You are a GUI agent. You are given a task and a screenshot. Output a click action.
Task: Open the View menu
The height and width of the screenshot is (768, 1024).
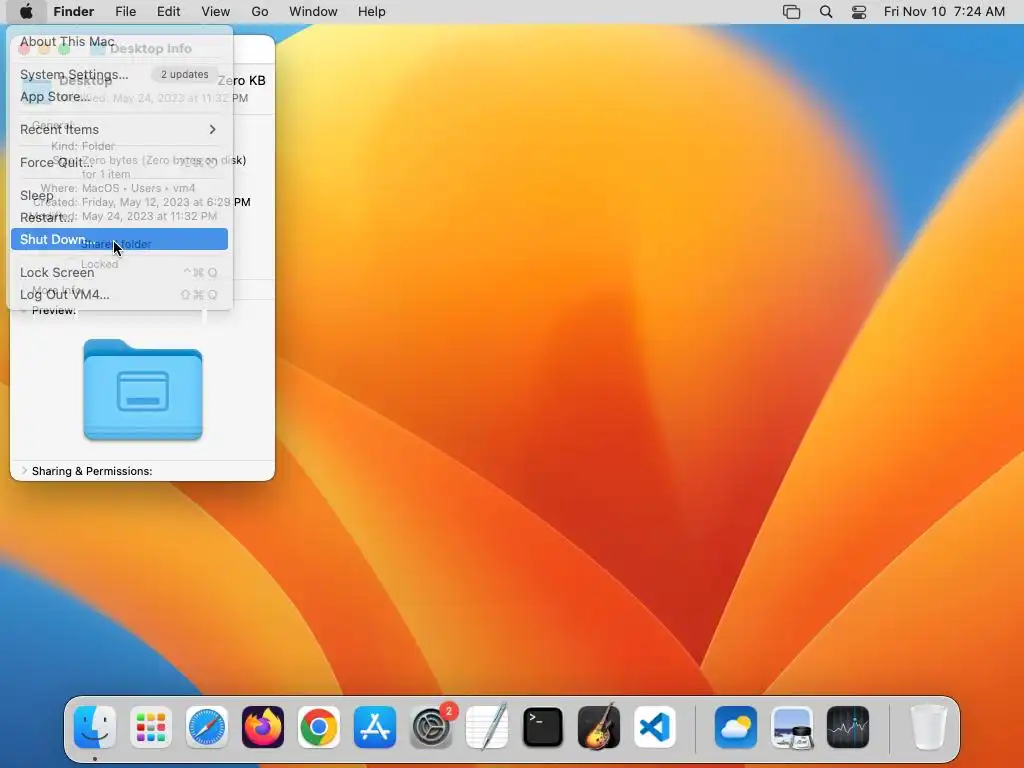coord(216,12)
